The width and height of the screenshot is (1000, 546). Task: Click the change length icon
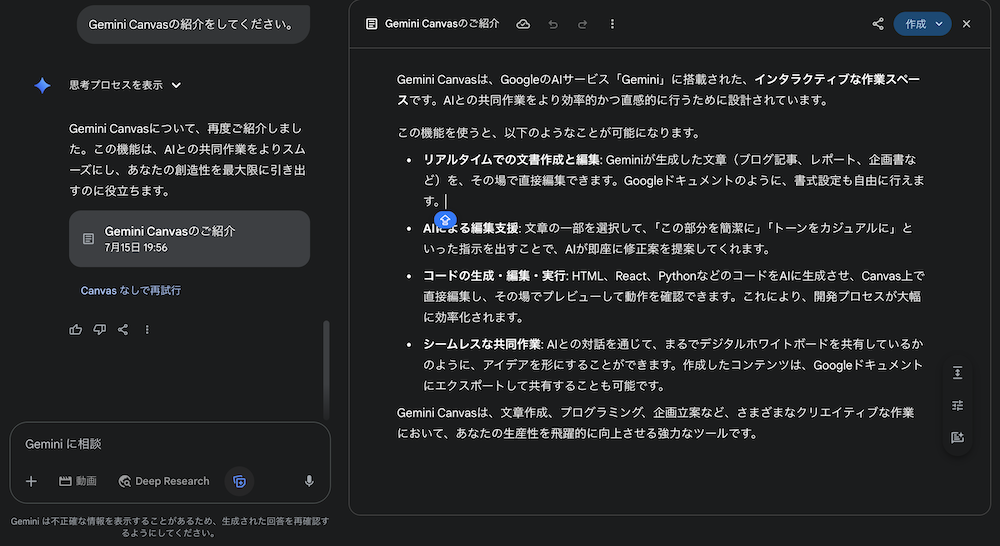(957, 373)
